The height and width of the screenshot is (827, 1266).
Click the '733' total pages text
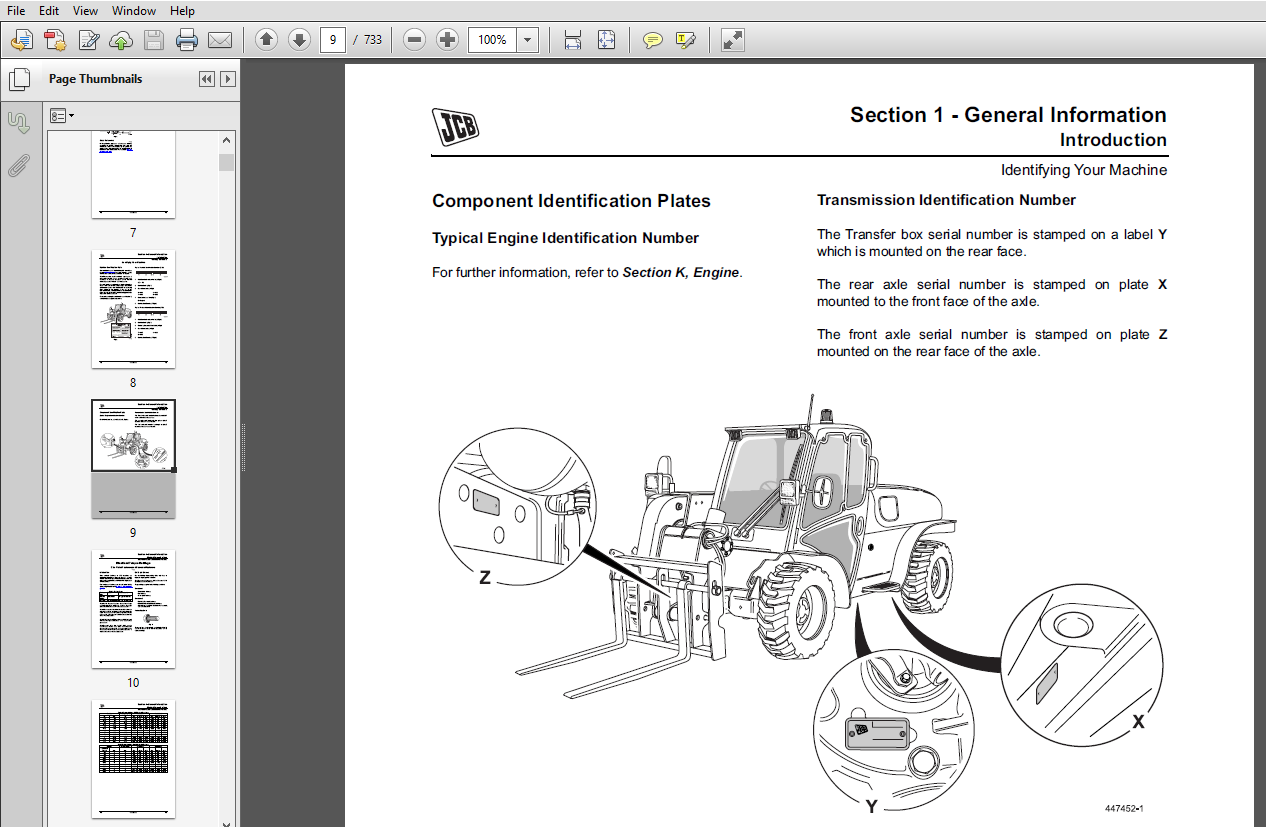372,40
